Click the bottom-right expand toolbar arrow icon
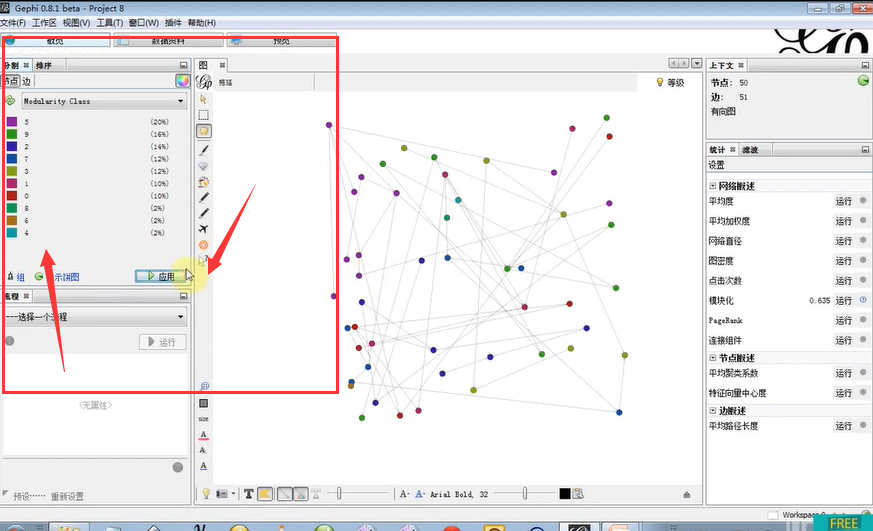Screen dimensions: 873x531 tap(686, 494)
